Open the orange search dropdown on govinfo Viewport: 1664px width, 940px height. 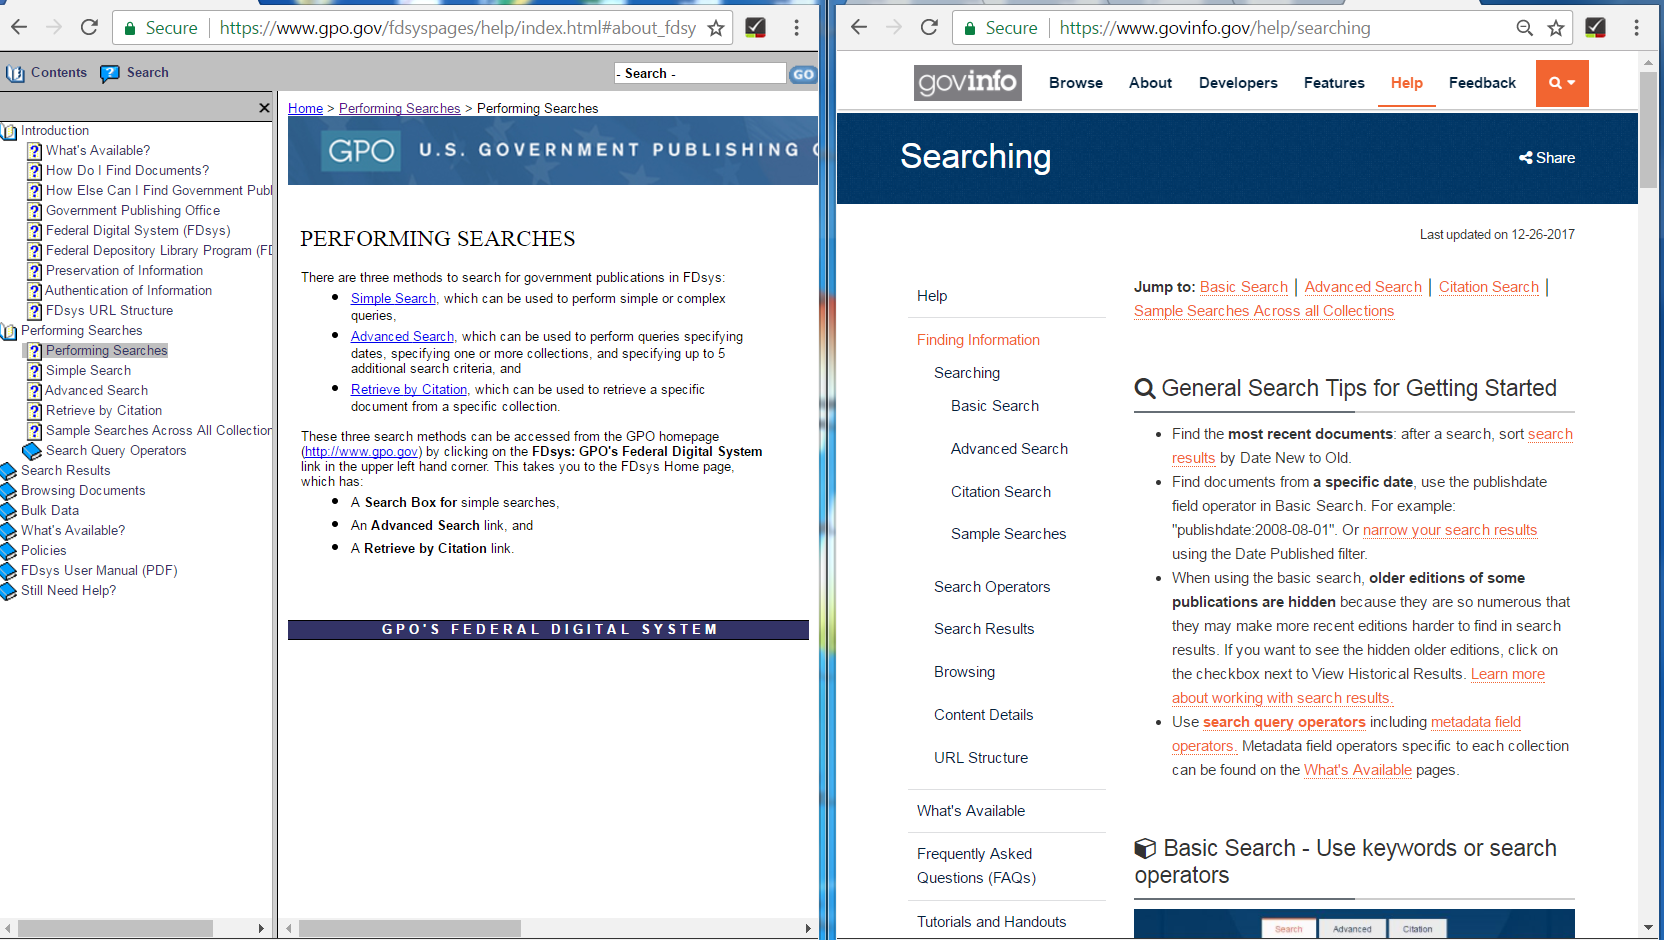pyautogui.click(x=1561, y=83)
